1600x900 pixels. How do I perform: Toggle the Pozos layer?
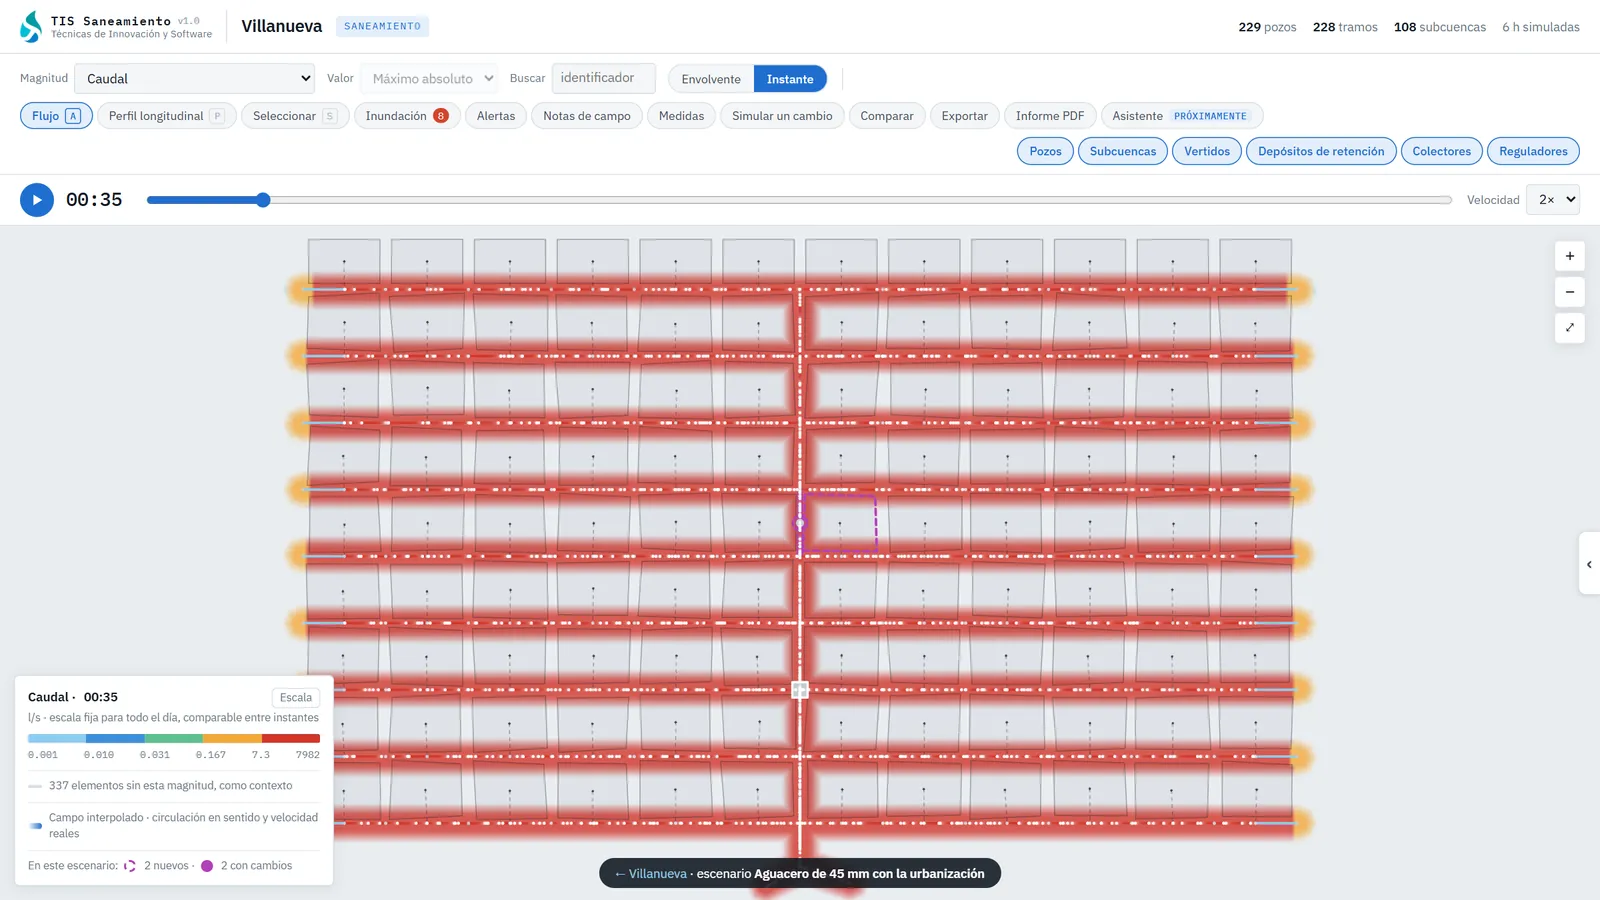1046,151
